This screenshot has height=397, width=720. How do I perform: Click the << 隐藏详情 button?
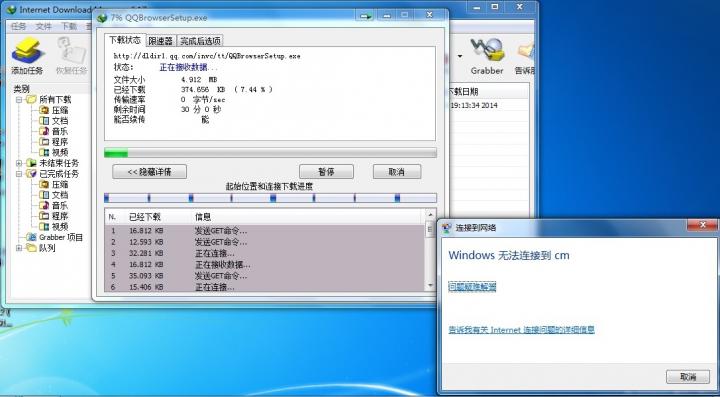[x=149, y=172]
